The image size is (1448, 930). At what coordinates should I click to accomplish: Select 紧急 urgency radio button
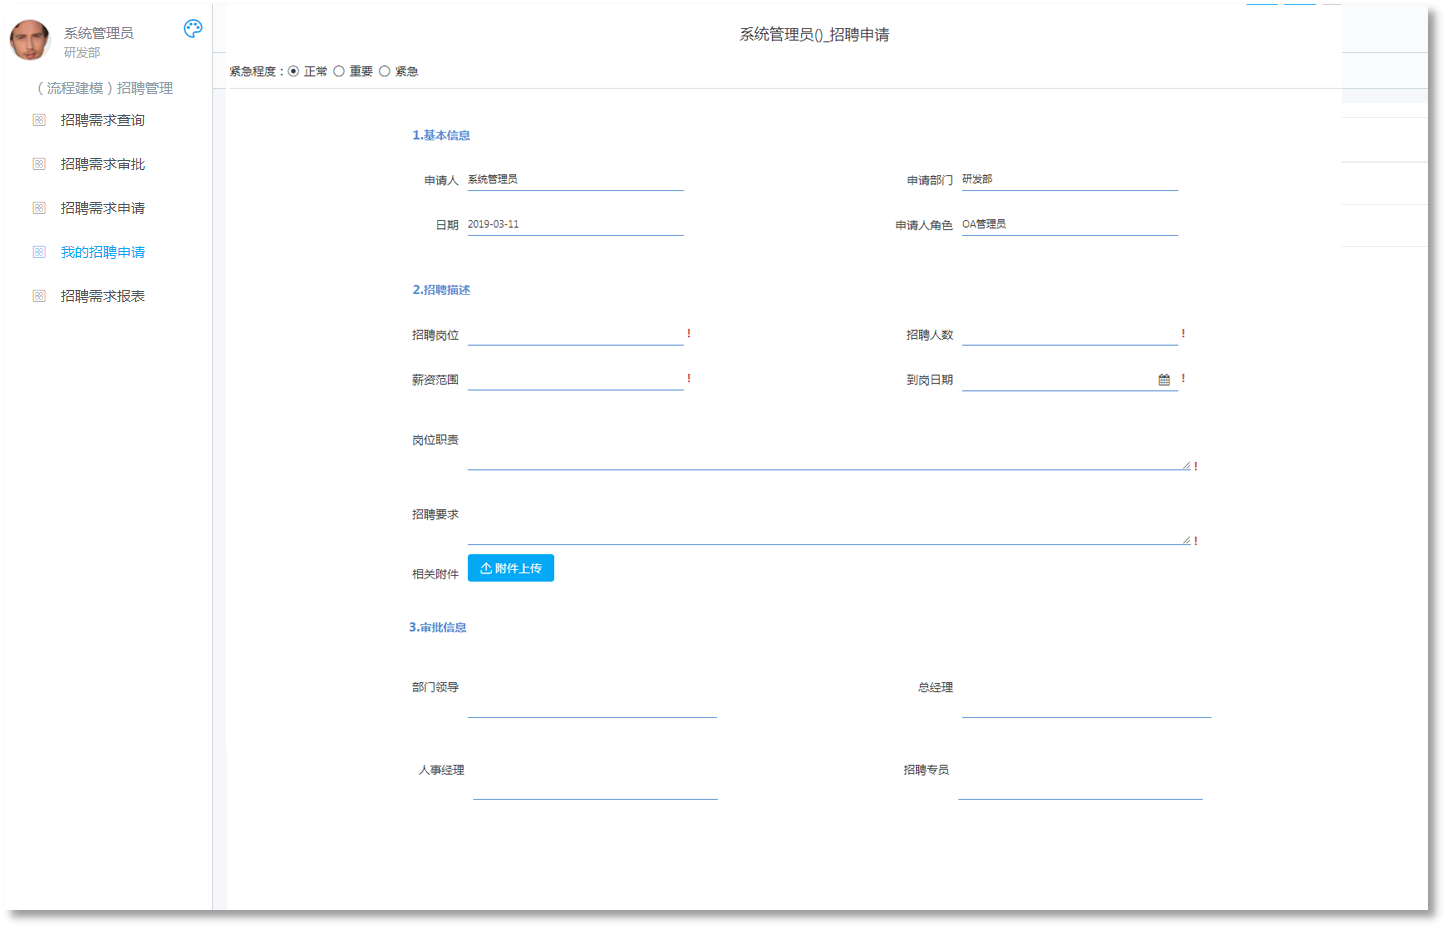click(384, 71)
